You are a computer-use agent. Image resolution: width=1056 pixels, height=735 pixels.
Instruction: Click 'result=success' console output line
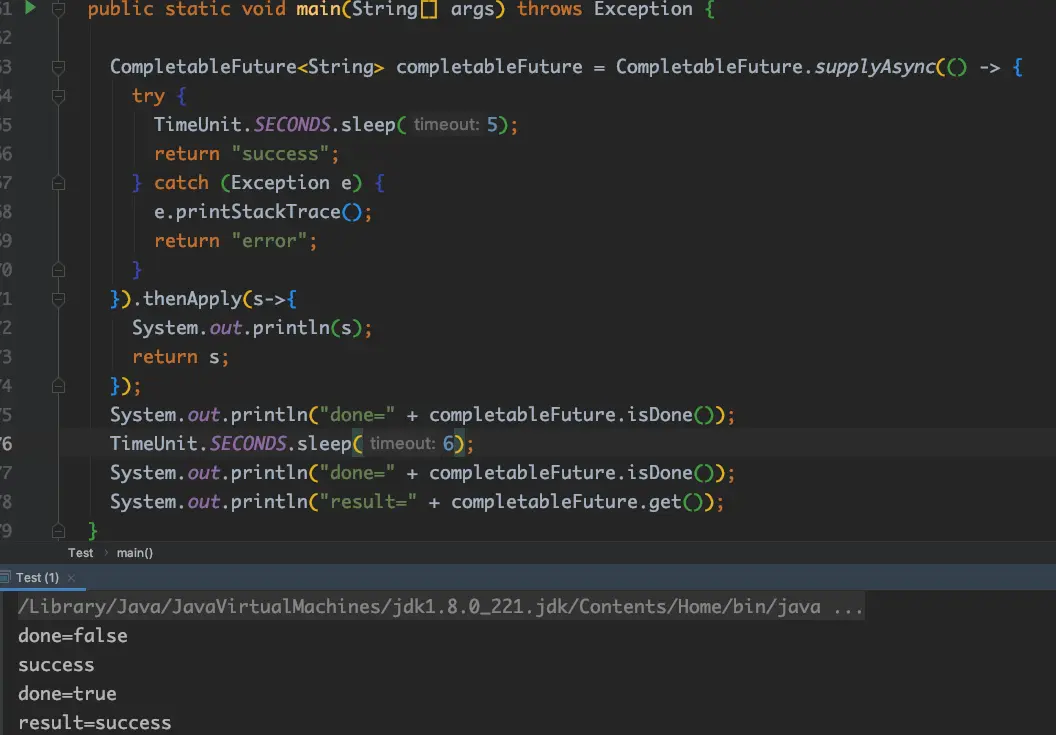tap(95, 722)
